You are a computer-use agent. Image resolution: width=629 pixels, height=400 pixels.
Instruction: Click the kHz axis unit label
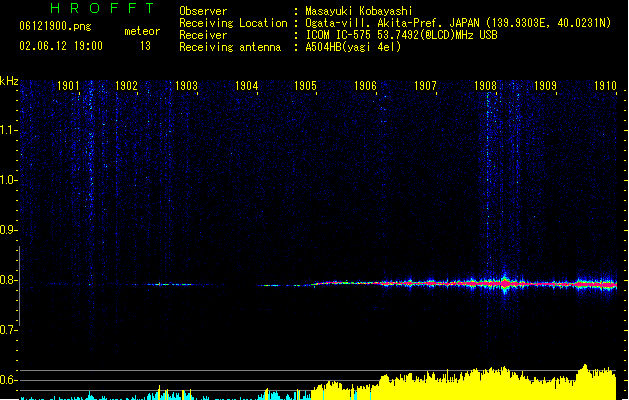point(9,81)
